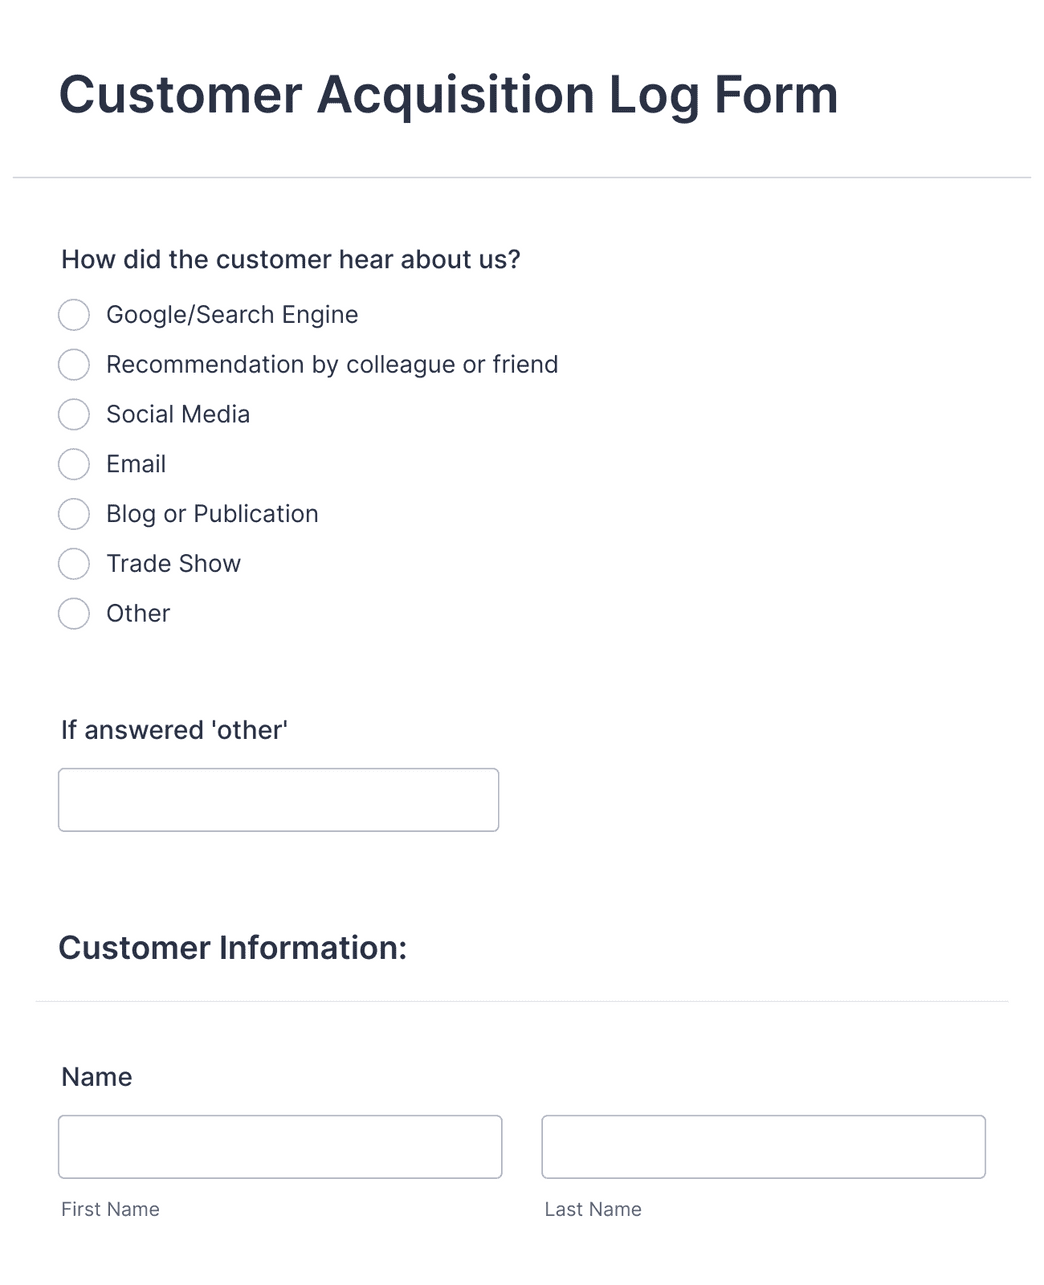Pick the Email radio option
1044x1285 pixels.
[74, 464]
